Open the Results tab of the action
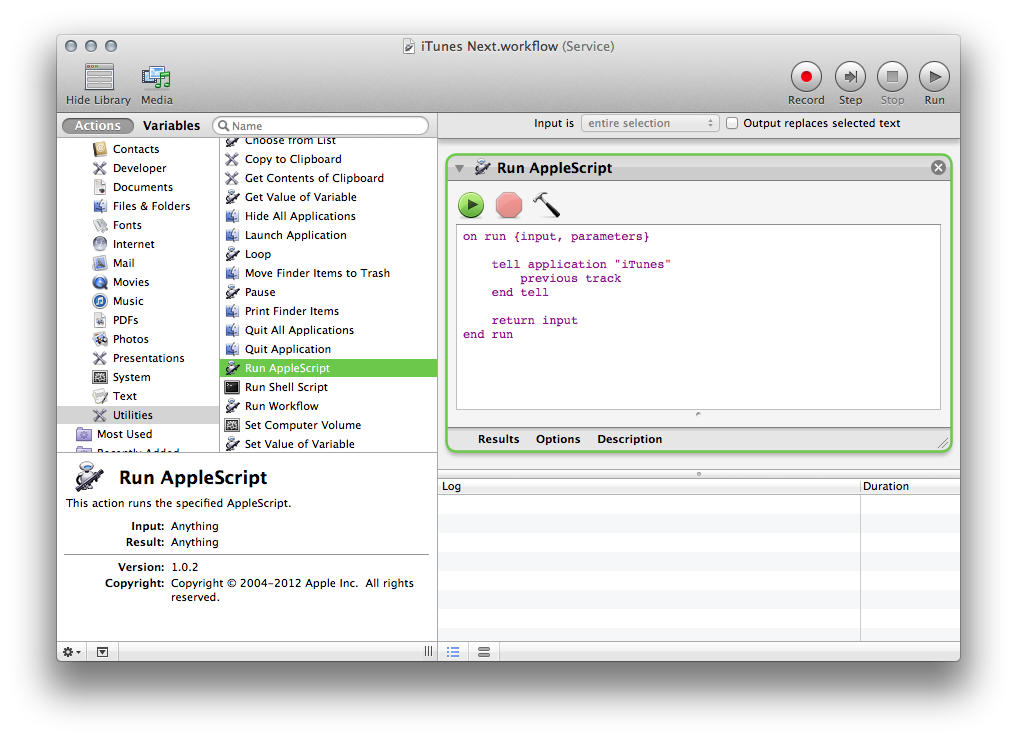Viewport: 1017px width, 740px height. click(498, 439)
